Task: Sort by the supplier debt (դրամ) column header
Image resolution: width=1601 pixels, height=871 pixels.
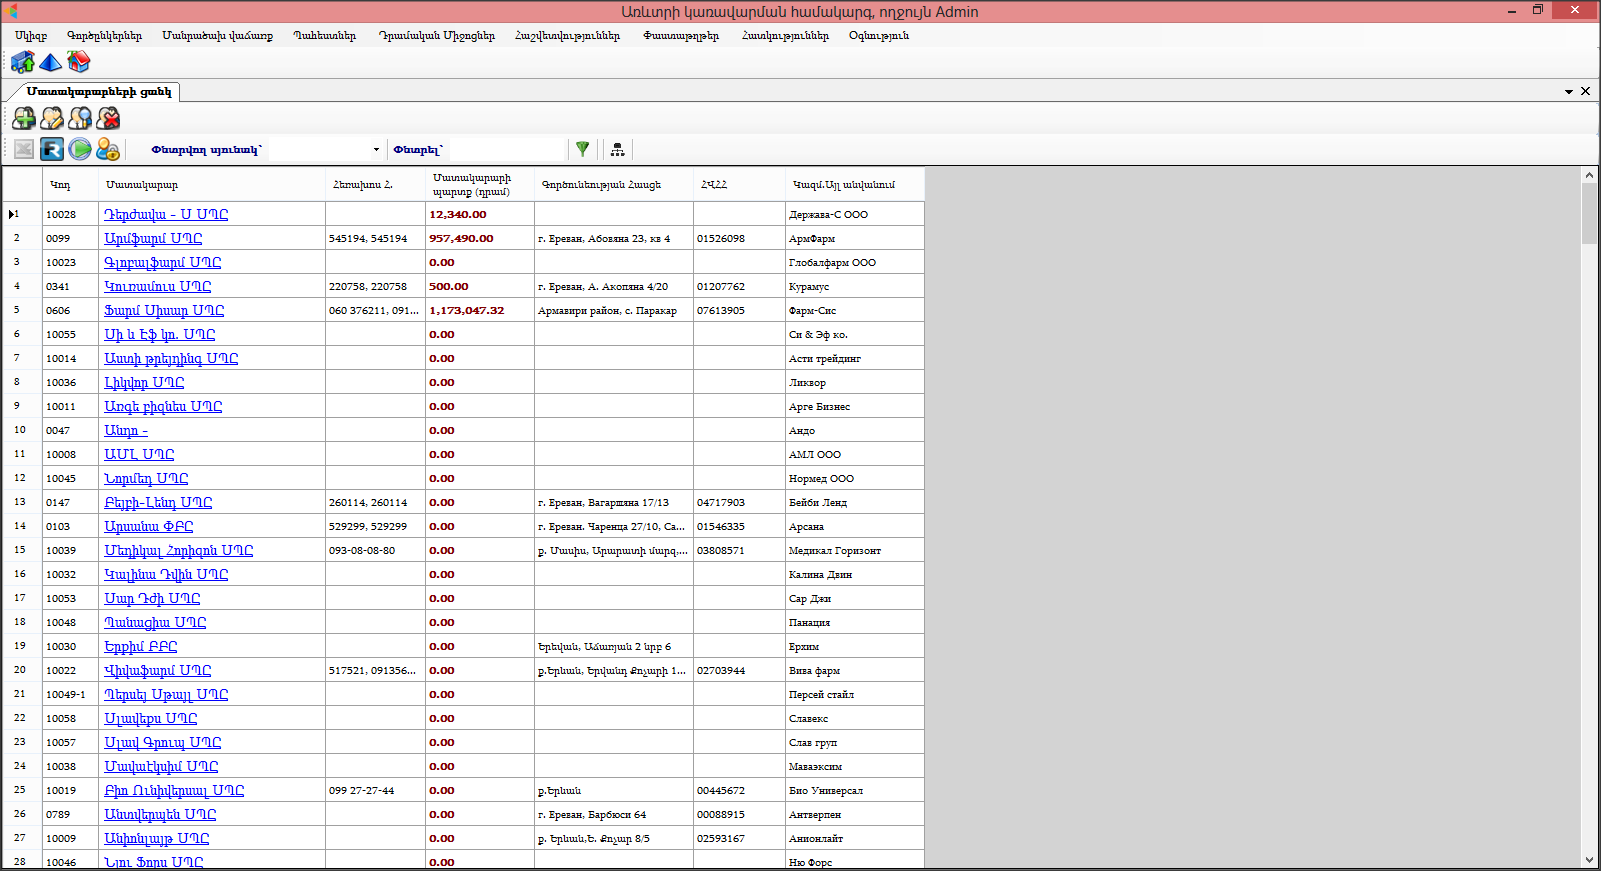Action: tap(480, 184)
